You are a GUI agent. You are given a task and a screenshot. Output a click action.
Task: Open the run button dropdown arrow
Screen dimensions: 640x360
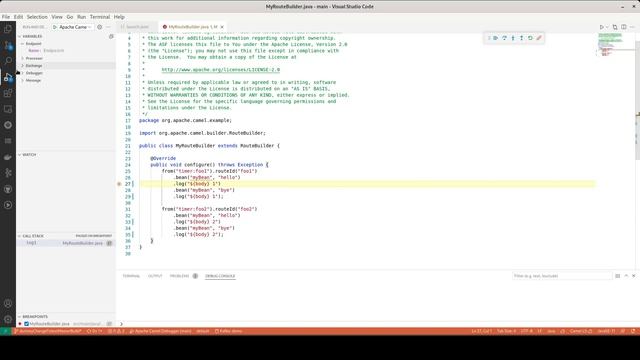coord(607,27)
